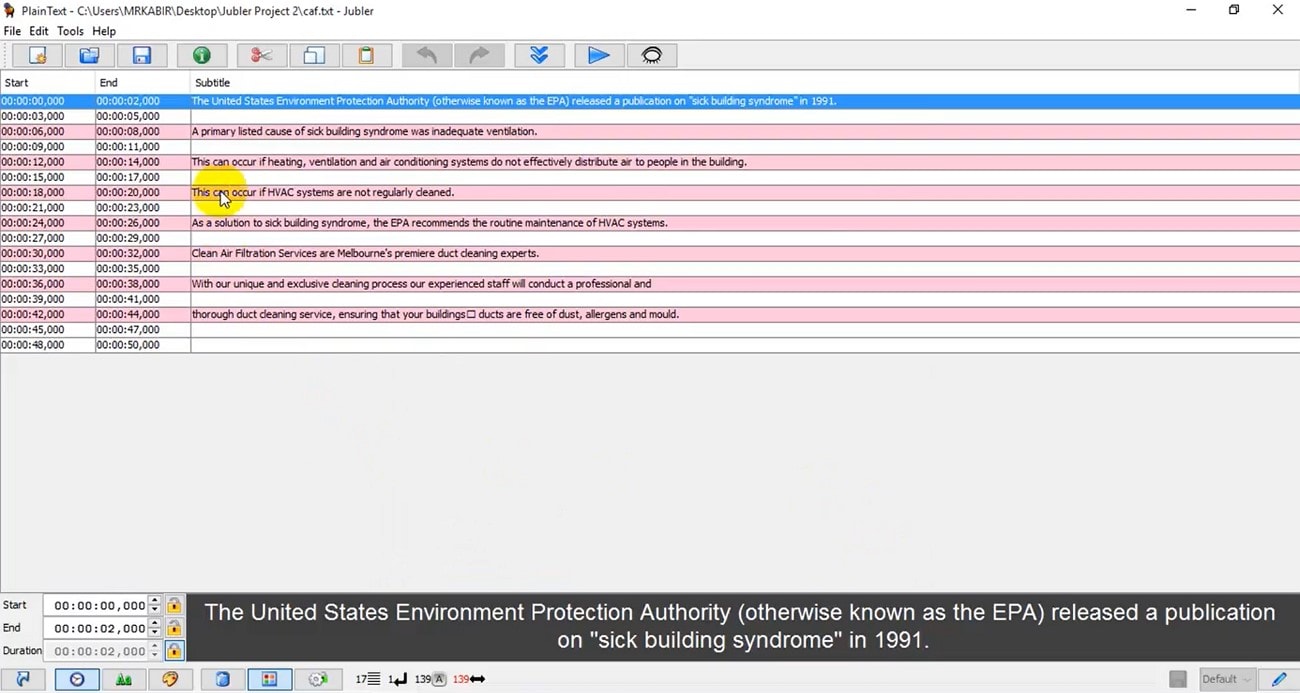
Task: Toggle the colored grid squares button
Action: tap(270, 679)
